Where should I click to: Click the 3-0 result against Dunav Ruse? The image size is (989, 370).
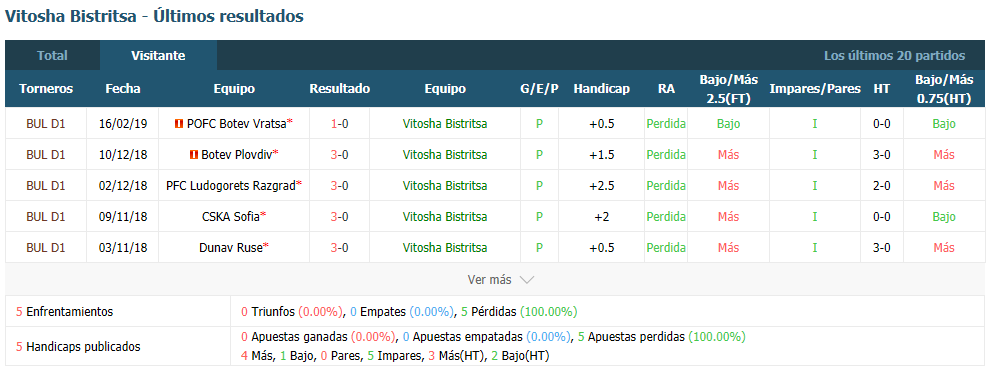click(339, 248)
